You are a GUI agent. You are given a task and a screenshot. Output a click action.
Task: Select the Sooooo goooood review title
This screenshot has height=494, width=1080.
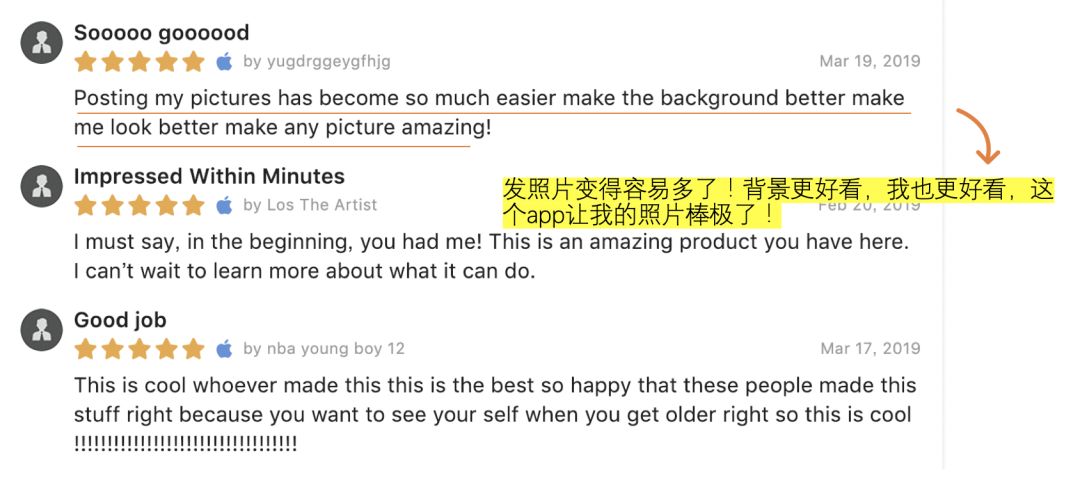(161, 33)
